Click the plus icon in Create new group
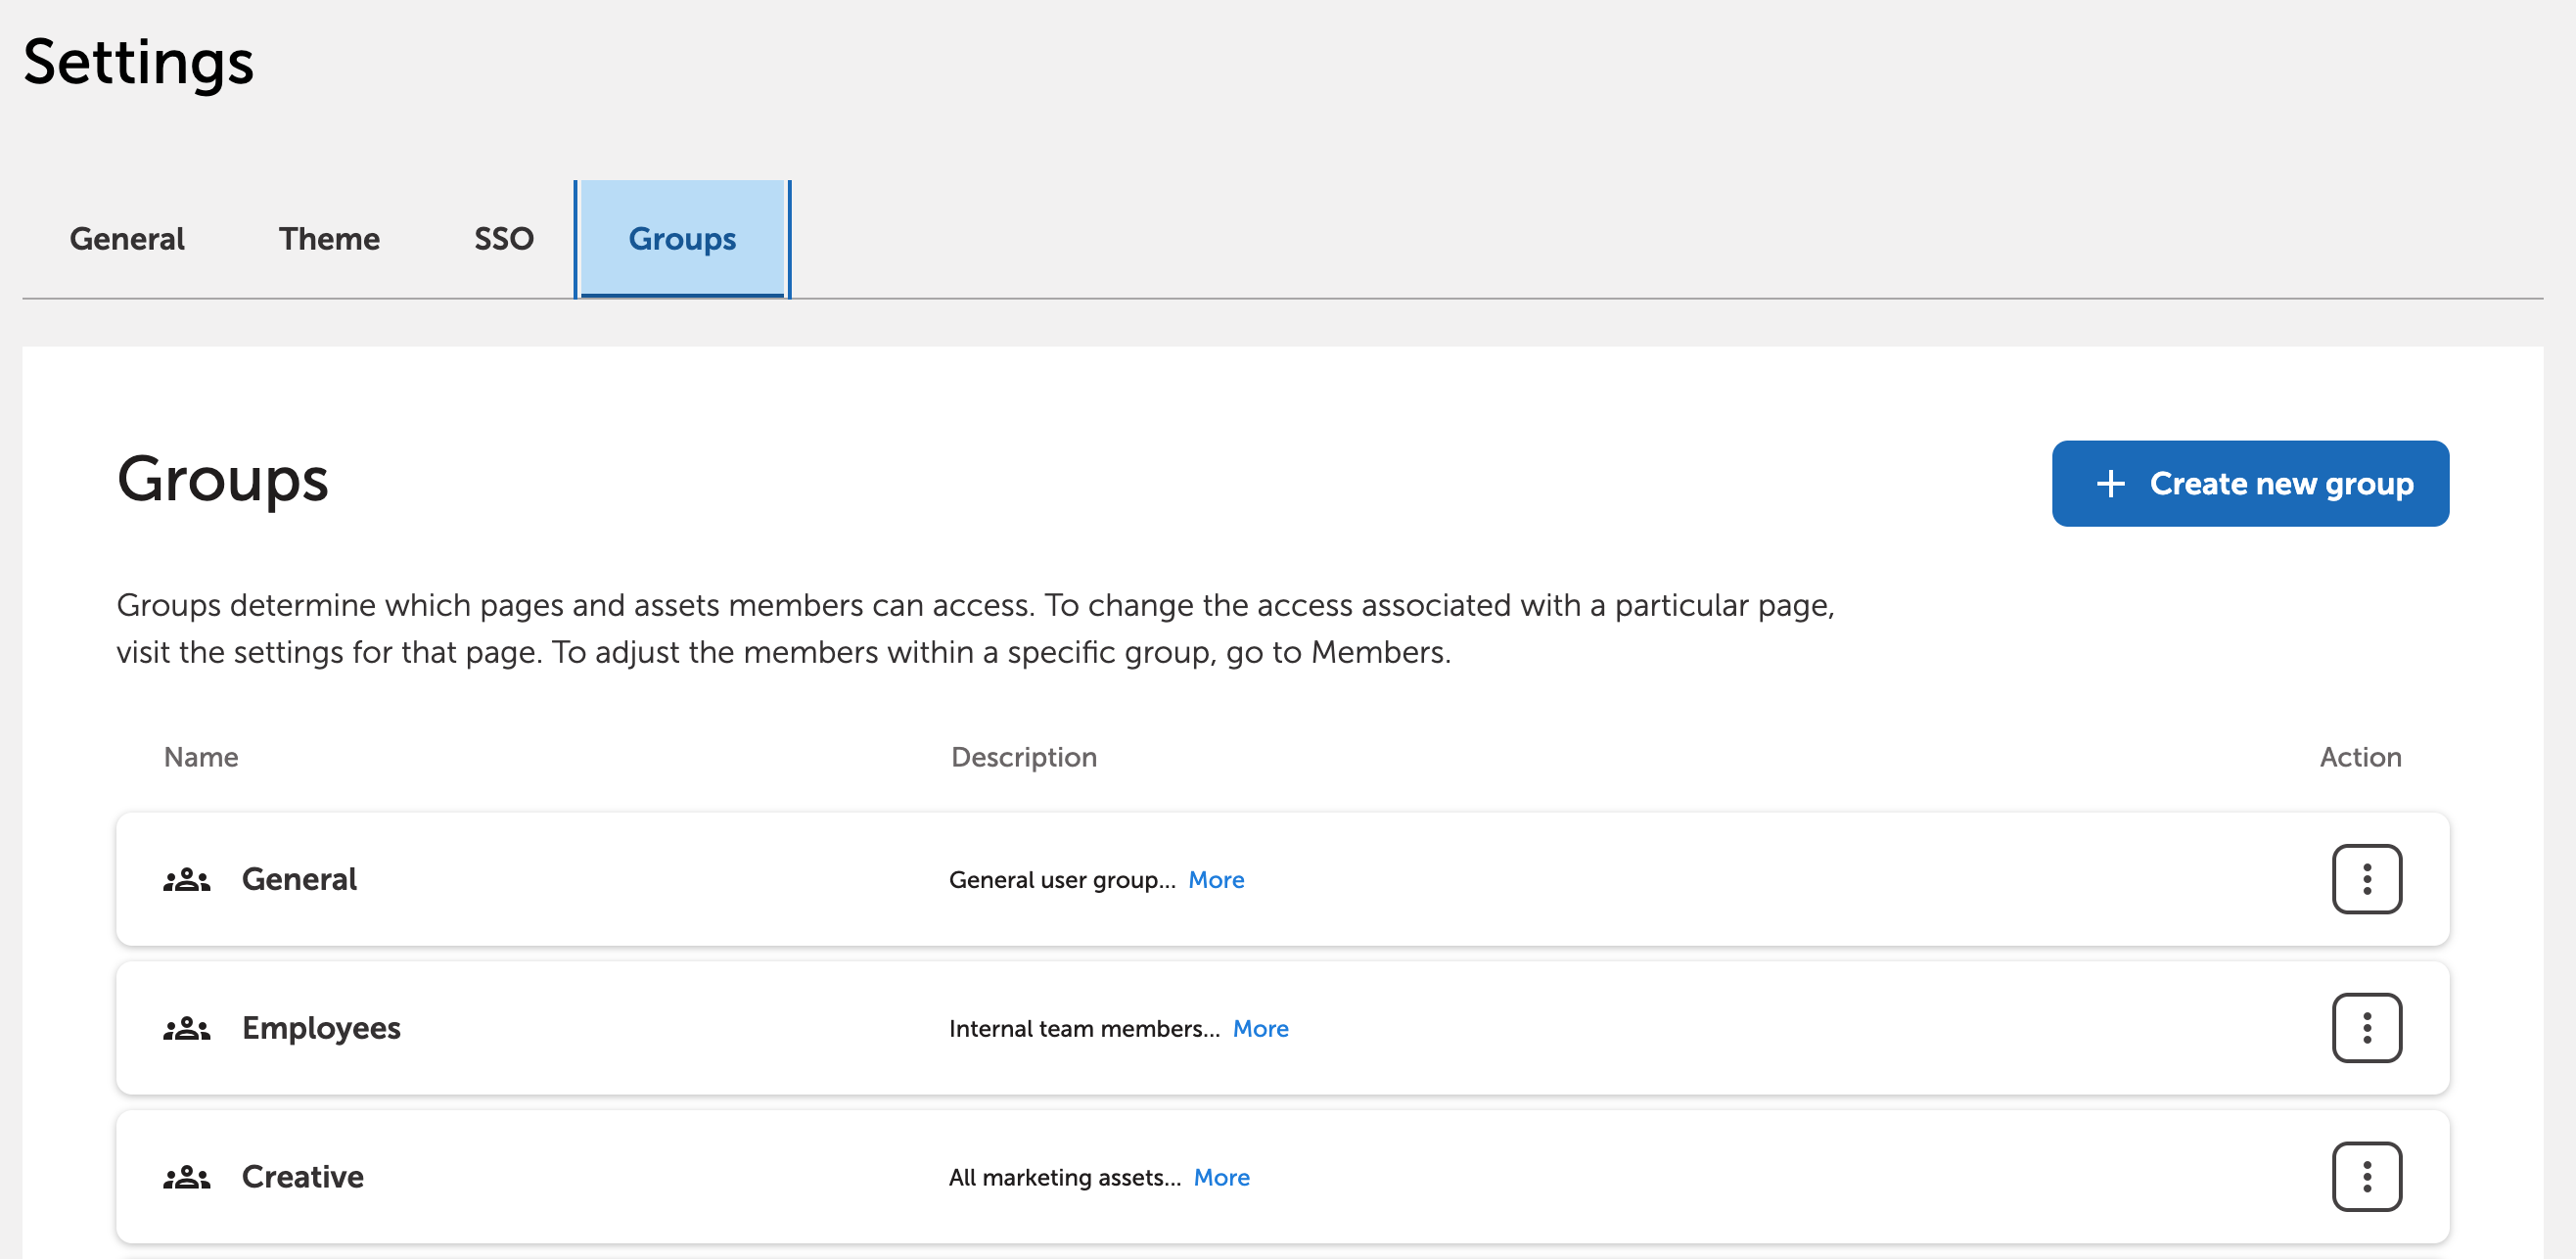This screenshot has height=1259, width=2576. tap(2110, 484)
